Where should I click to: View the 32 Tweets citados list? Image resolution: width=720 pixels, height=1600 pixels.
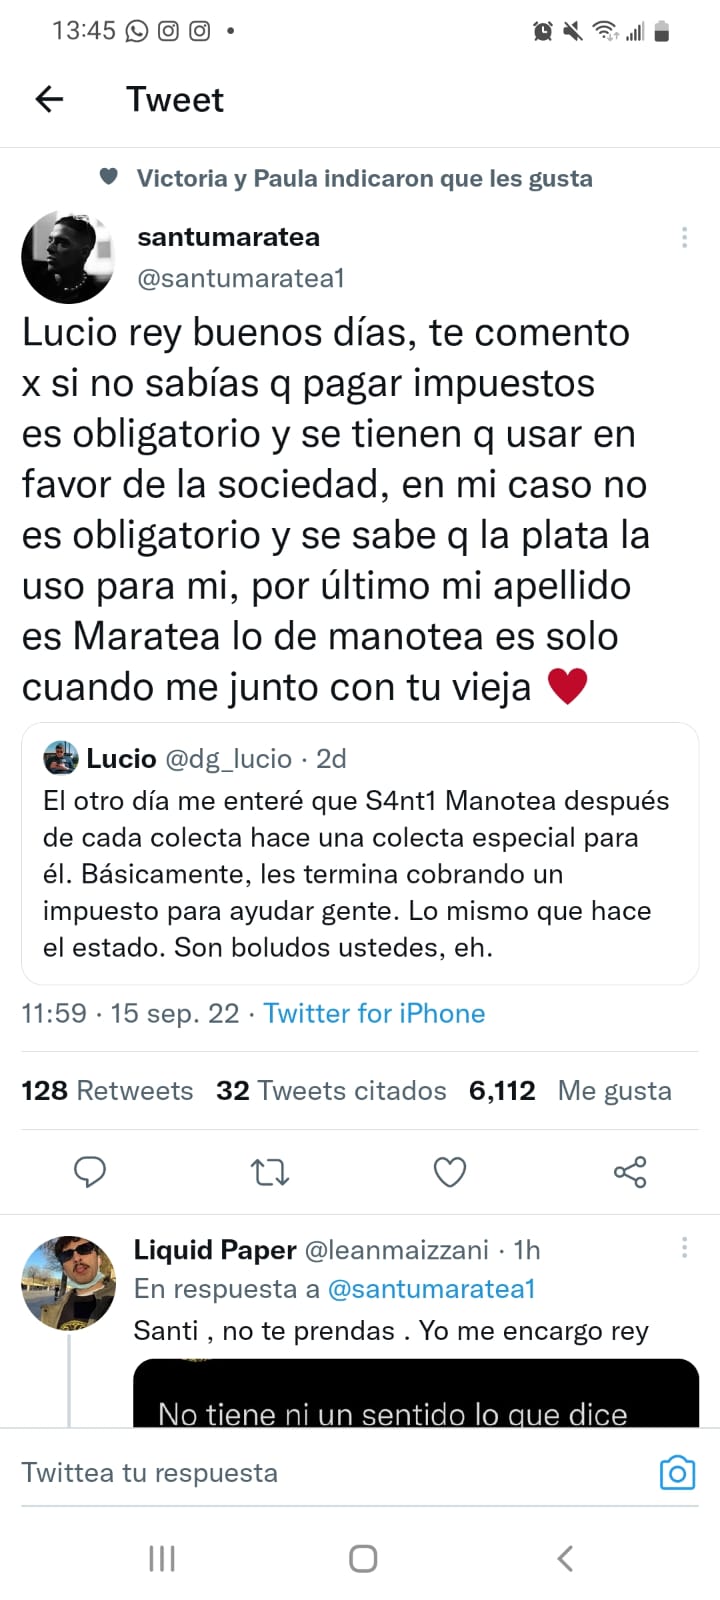click(x=331, y=1090)
